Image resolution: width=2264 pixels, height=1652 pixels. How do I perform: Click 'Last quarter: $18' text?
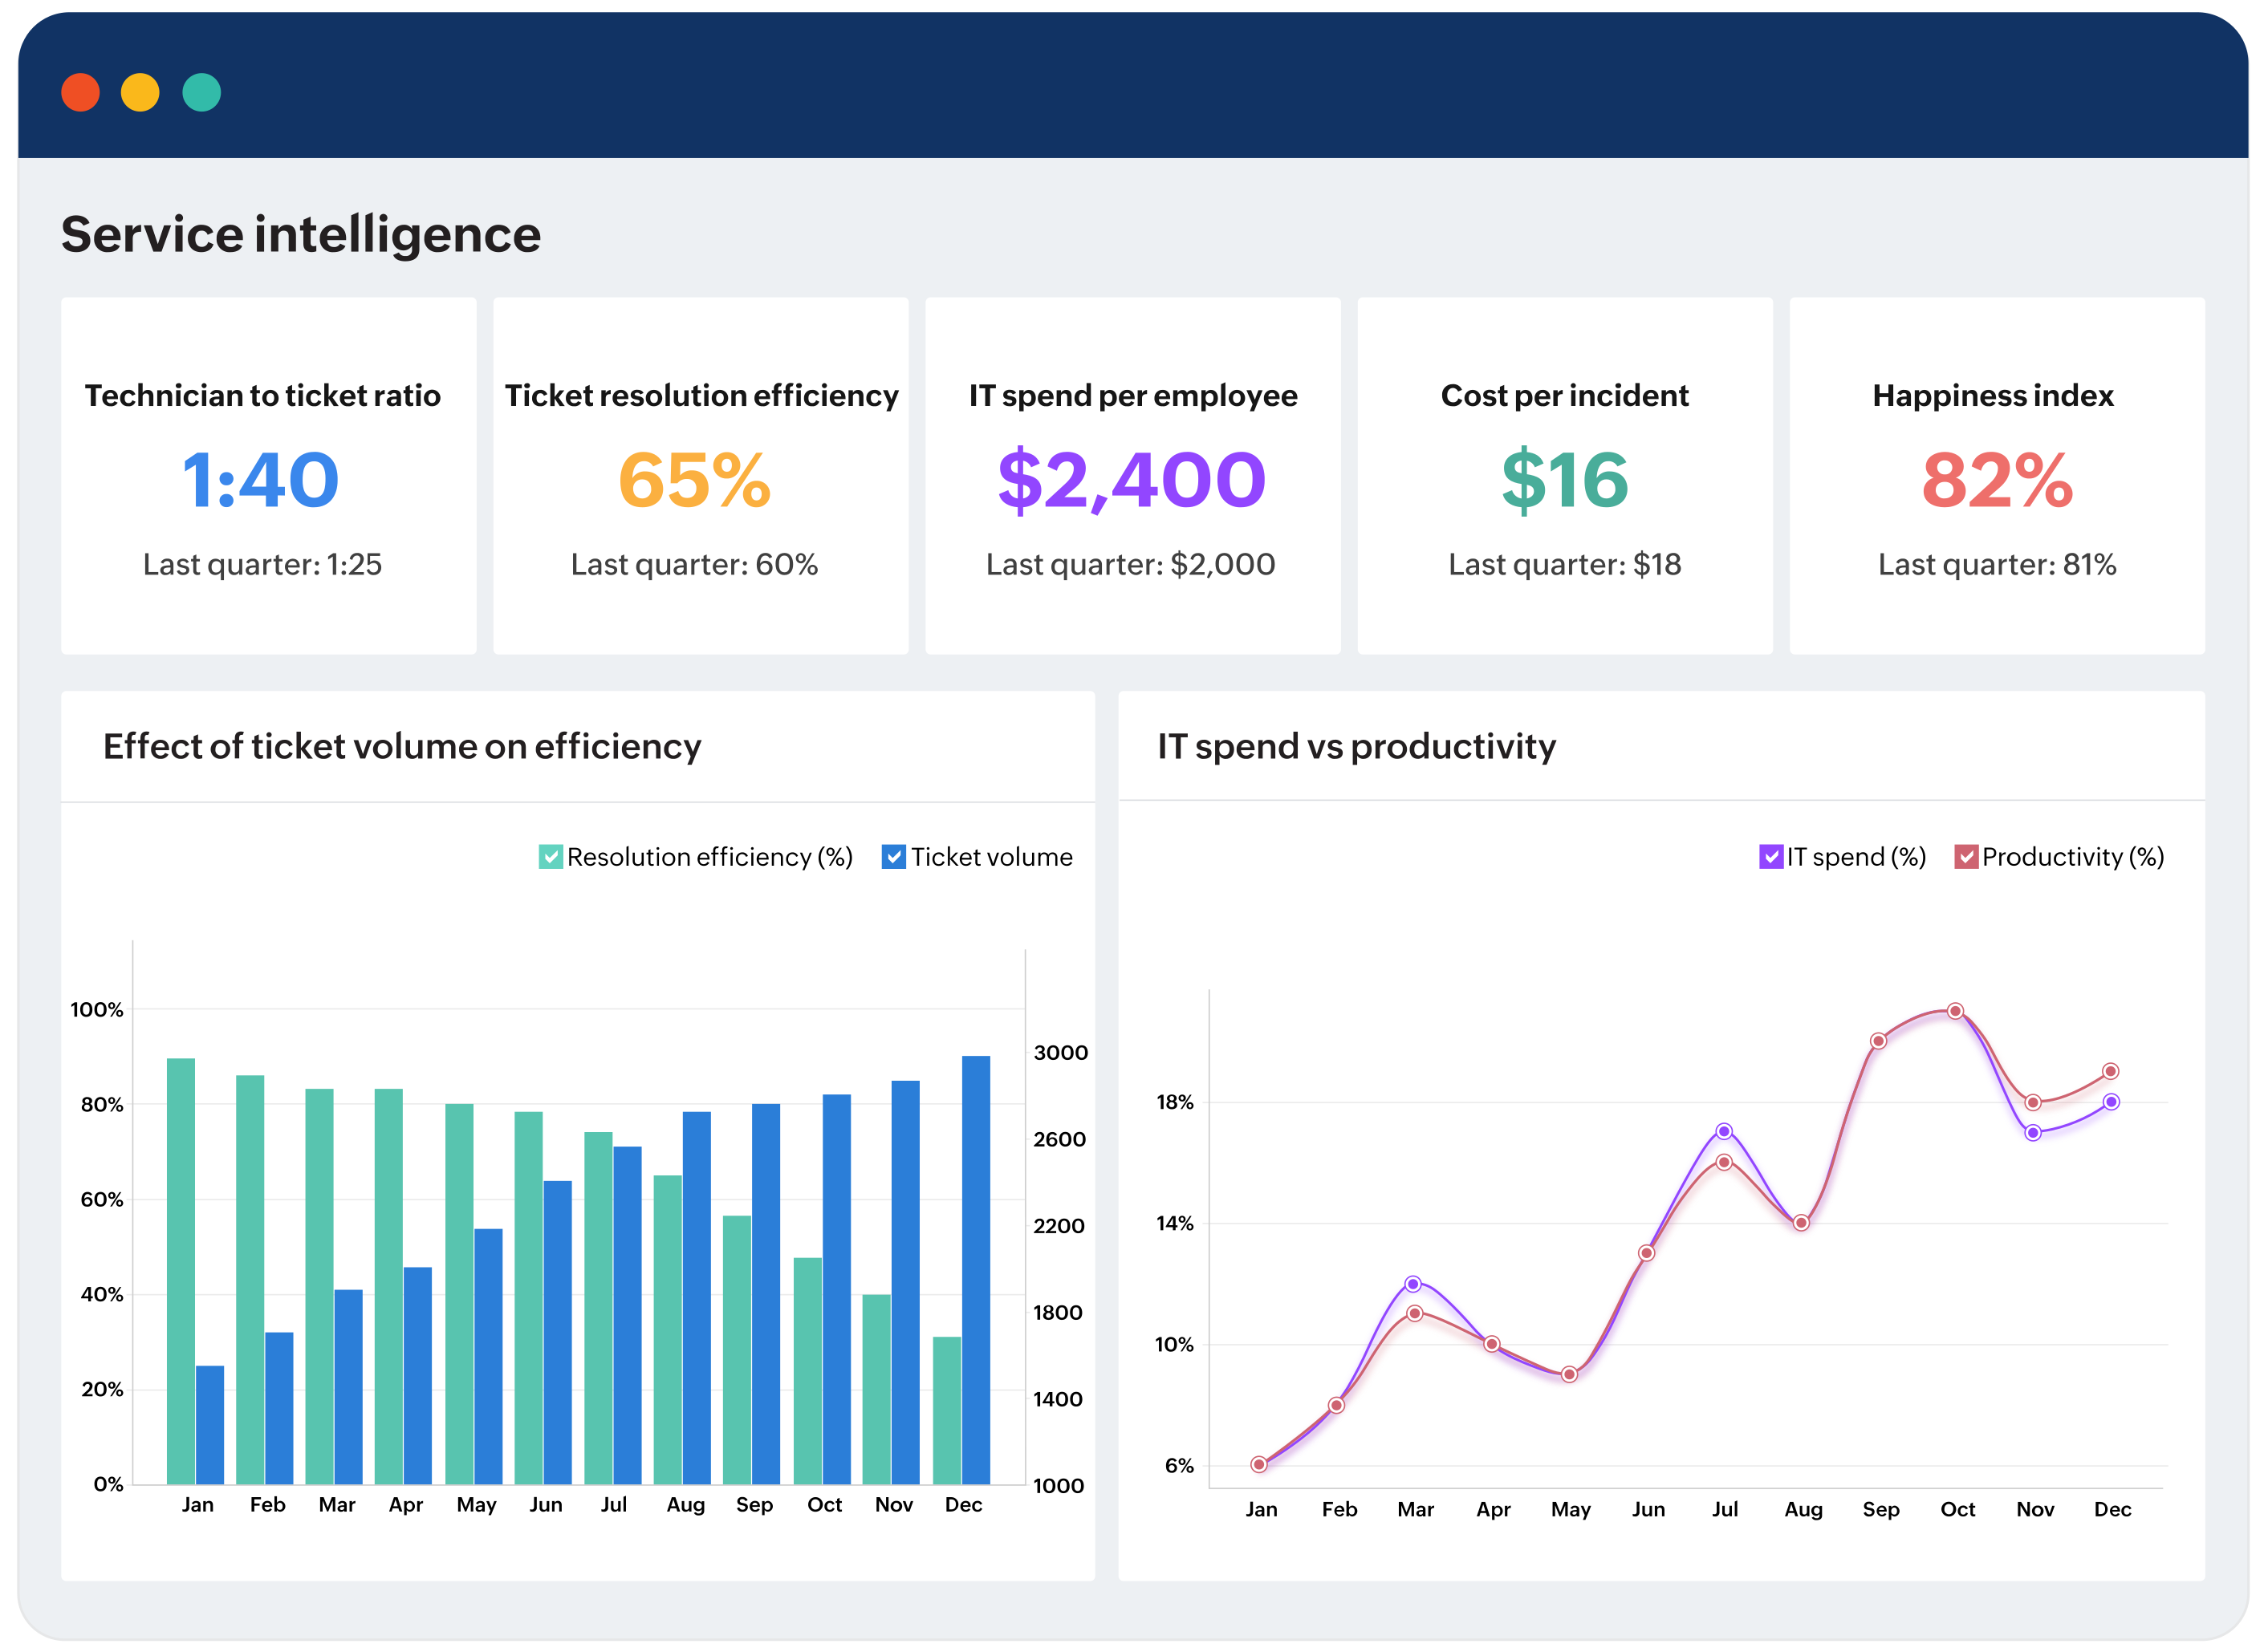(x=1564, y=564)
